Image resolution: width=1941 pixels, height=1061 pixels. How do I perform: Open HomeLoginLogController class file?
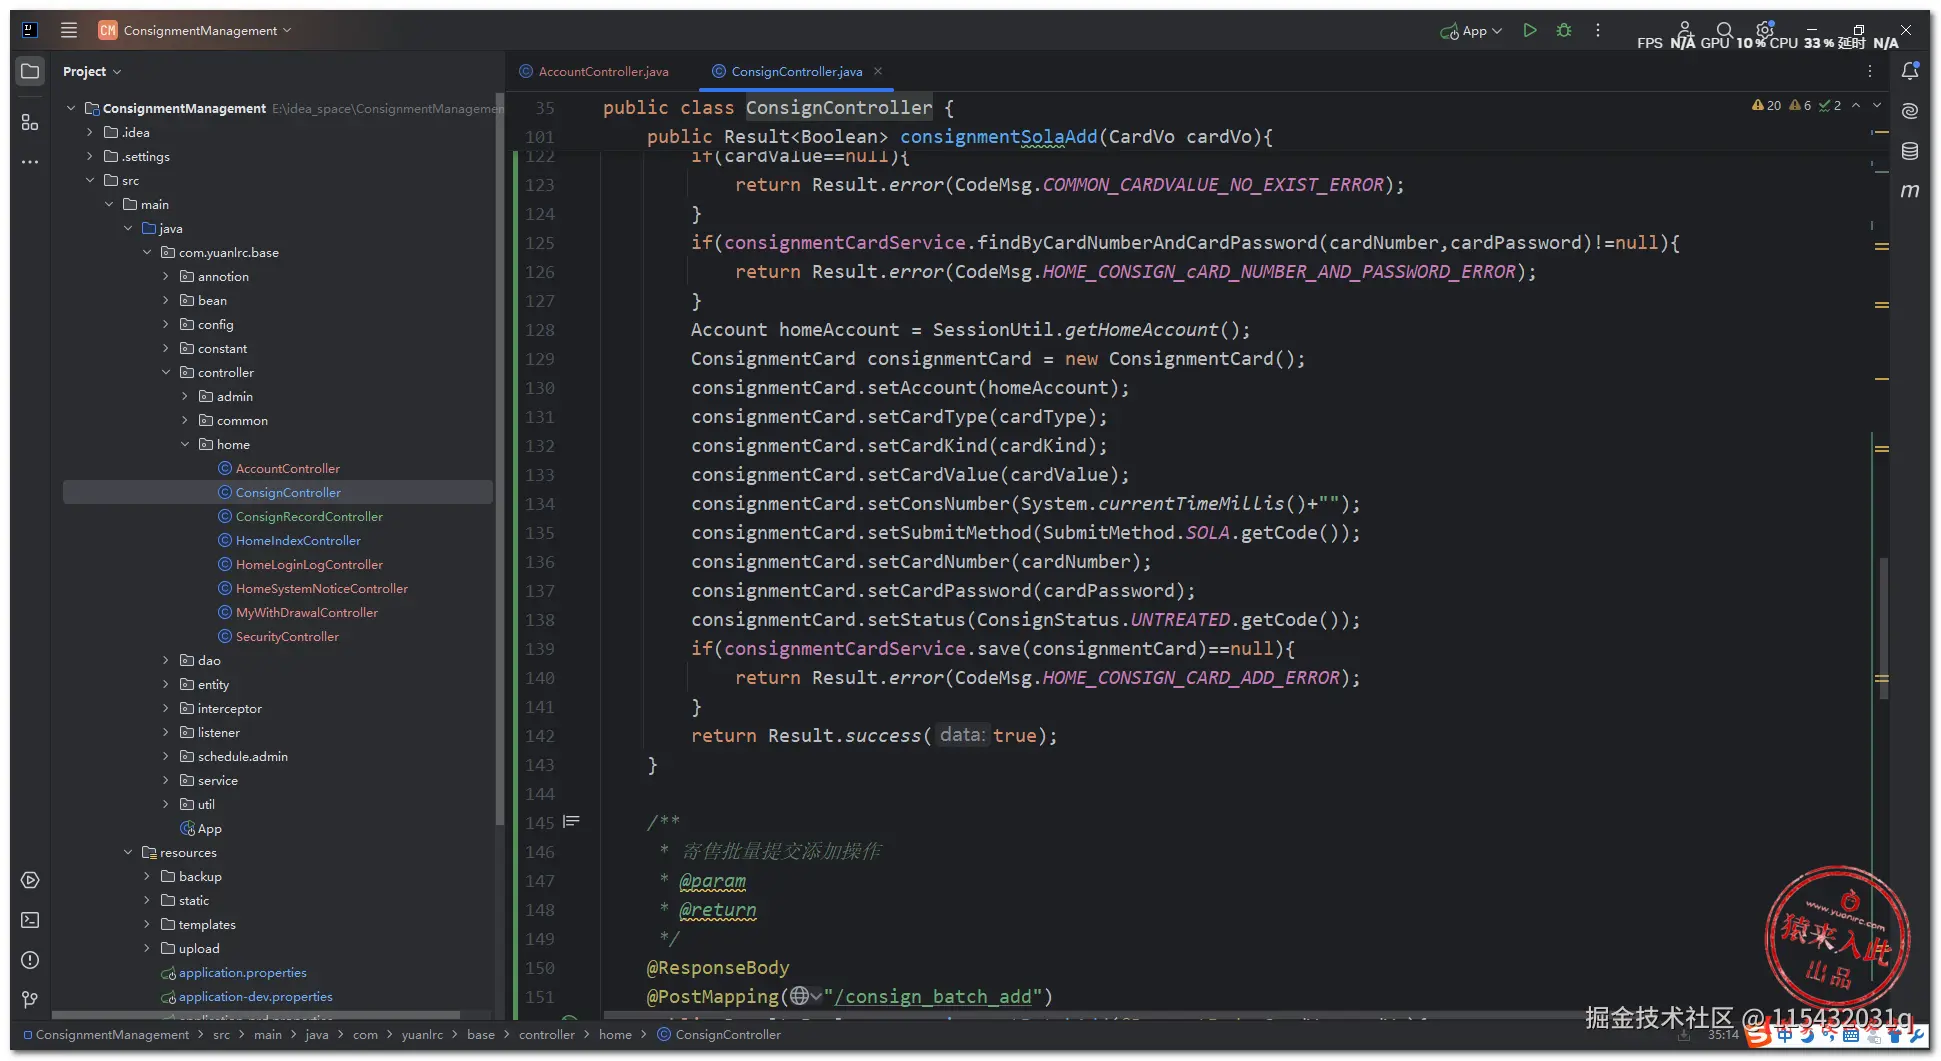(300, 564)
